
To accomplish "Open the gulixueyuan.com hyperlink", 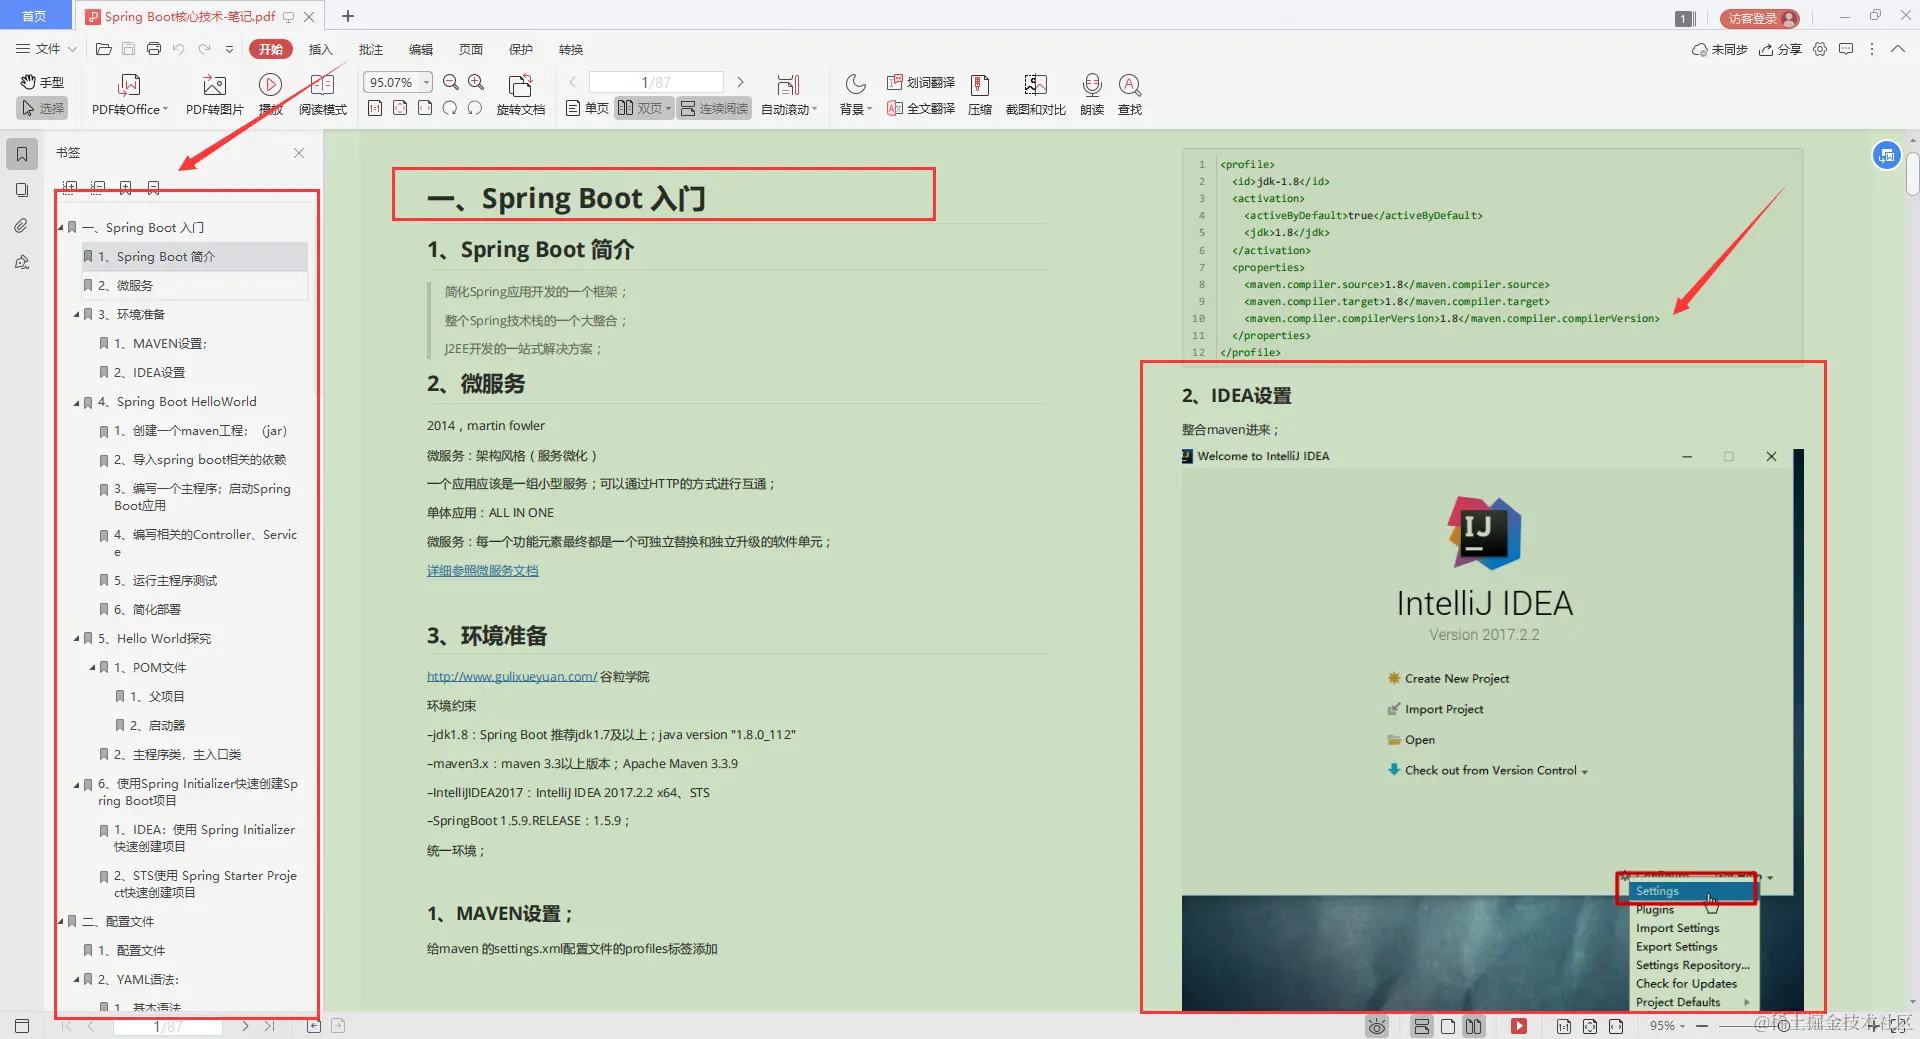I will click(511, 675).
